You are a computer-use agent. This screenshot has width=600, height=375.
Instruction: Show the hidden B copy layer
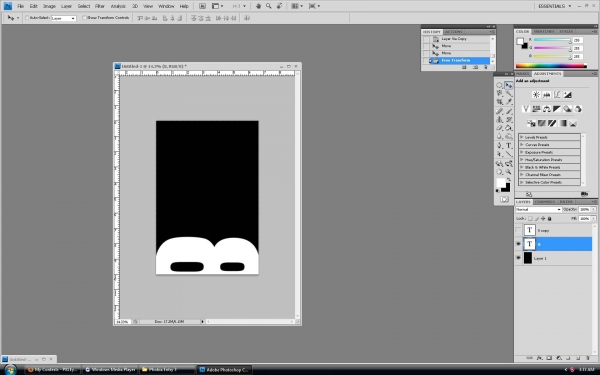click(518, 230)
